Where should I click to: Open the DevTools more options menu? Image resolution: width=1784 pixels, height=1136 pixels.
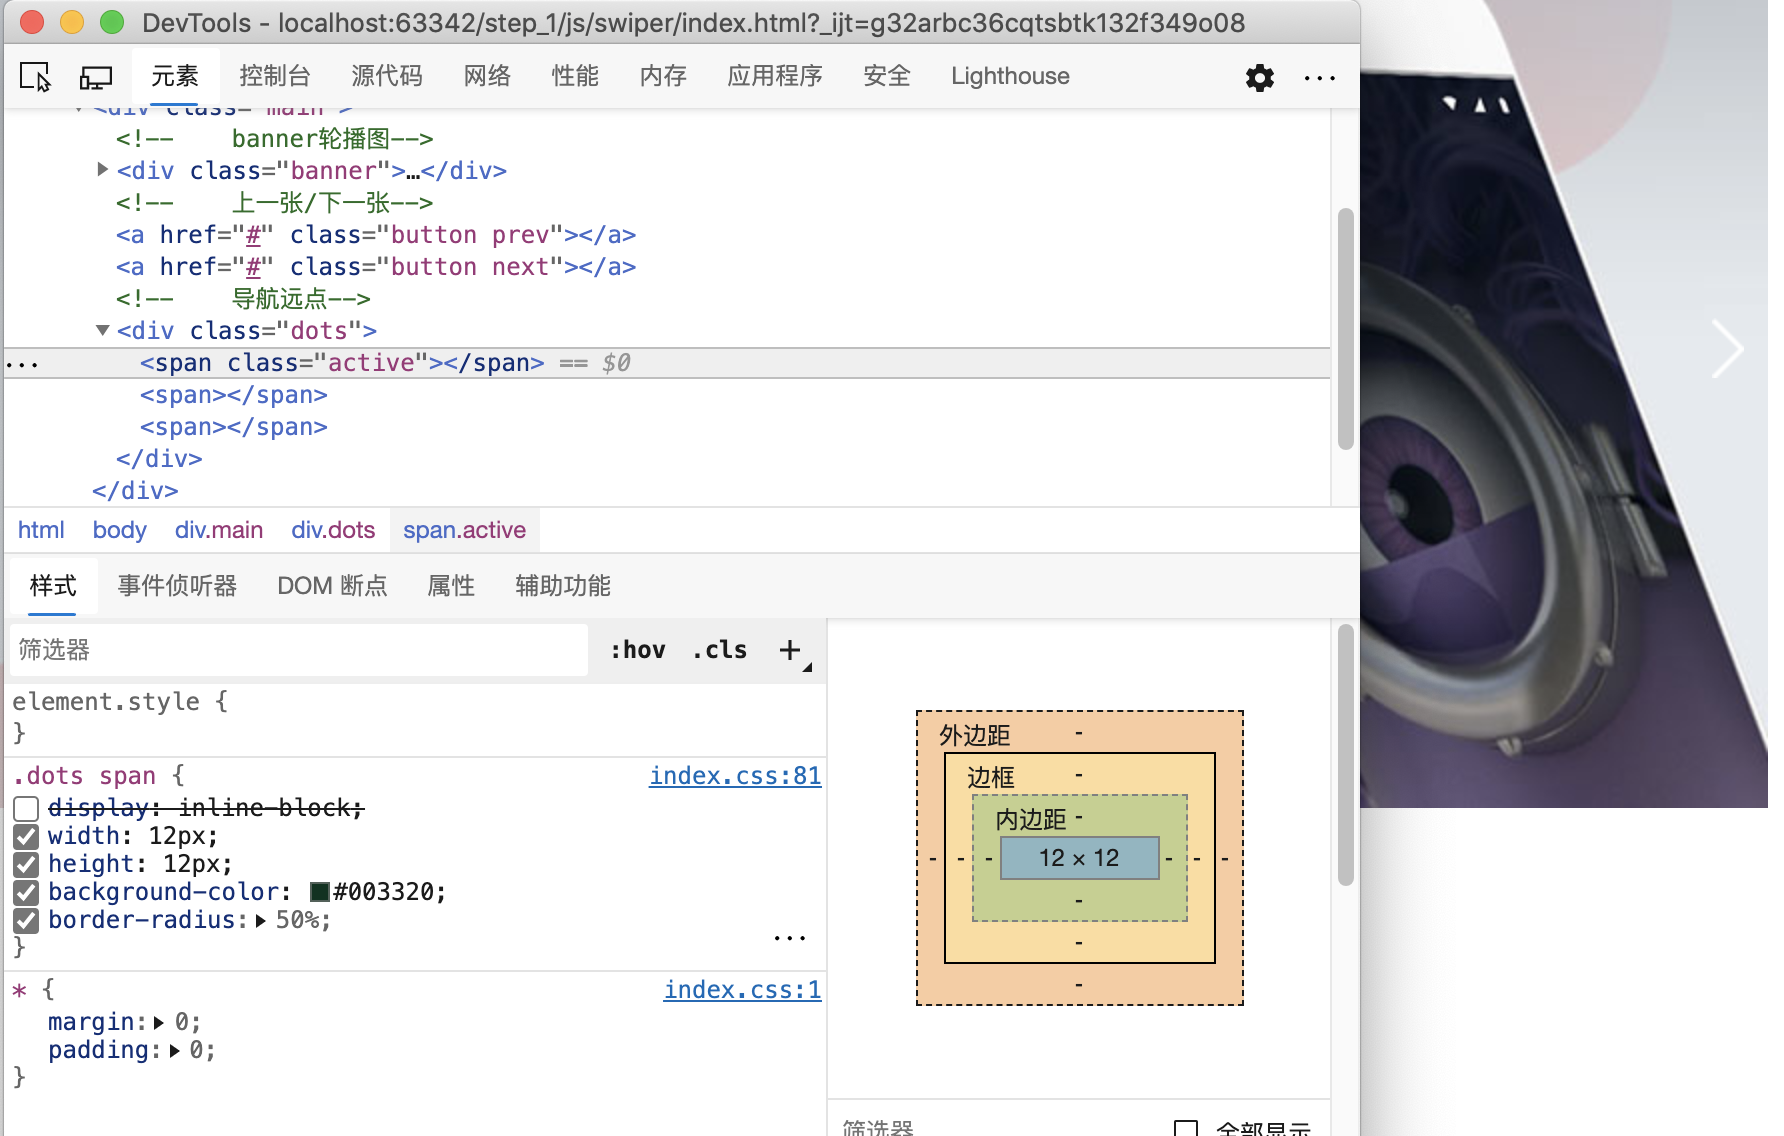coord(1319,77)
